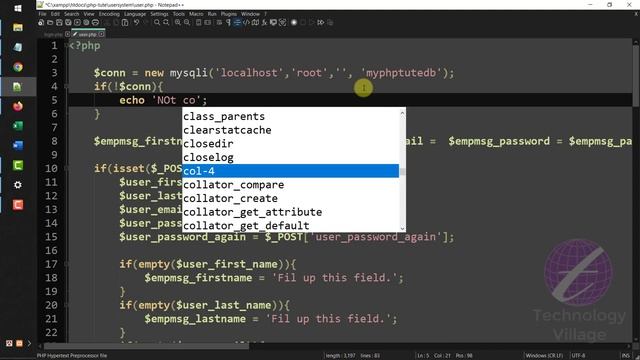The width and height of the screenshot is (640, 360).
Task: Open the Search menu
Action: (71, 14)
